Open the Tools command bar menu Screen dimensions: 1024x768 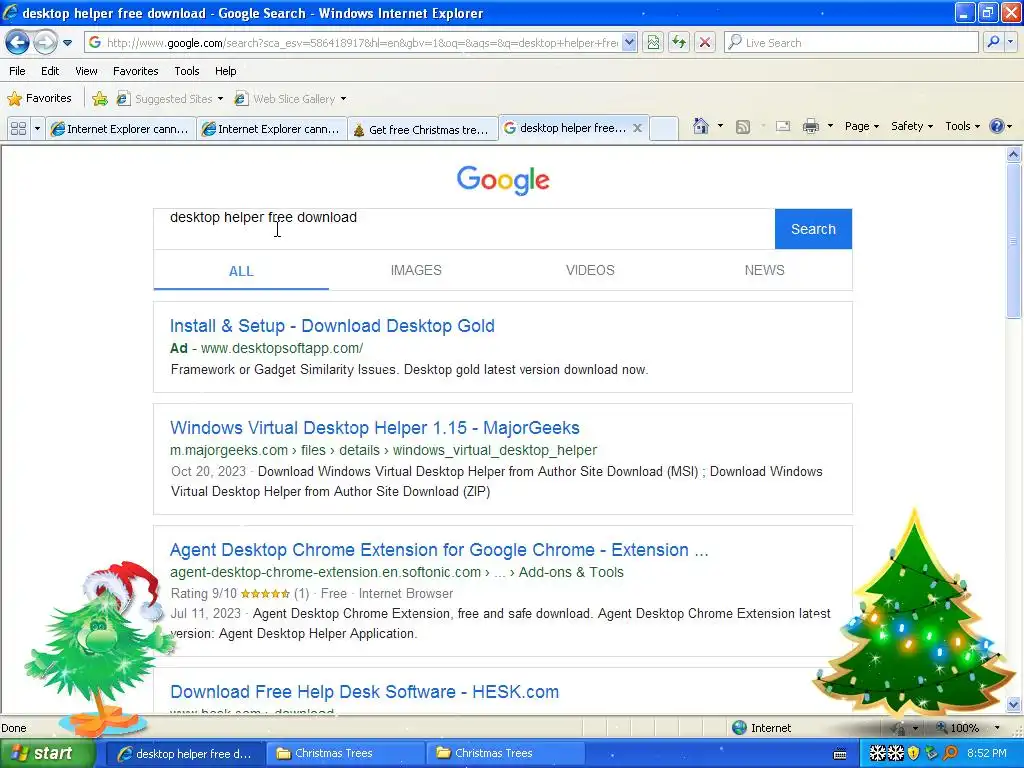click(962, 126)
